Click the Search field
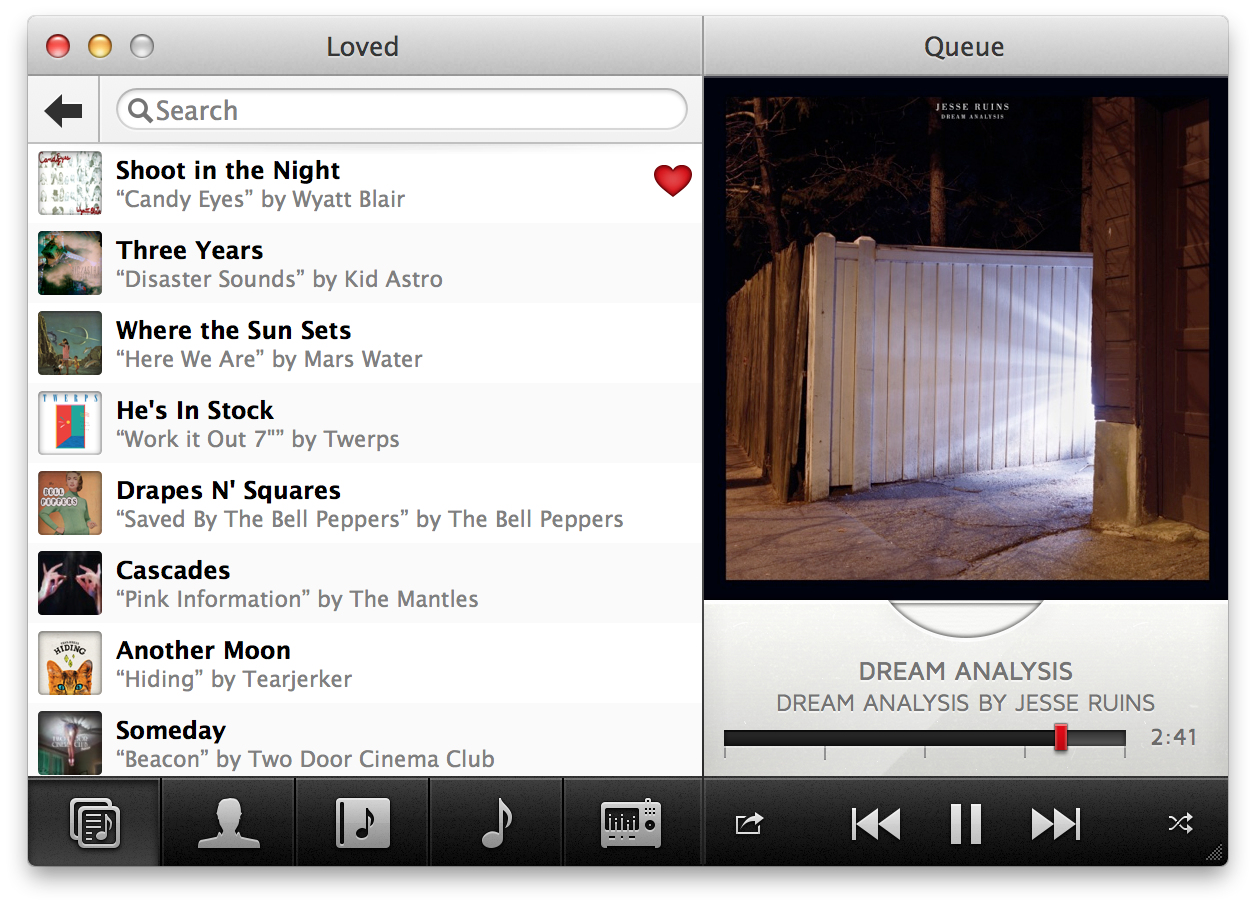Viewport: 1256px width, 906px height. coord(402,110)
